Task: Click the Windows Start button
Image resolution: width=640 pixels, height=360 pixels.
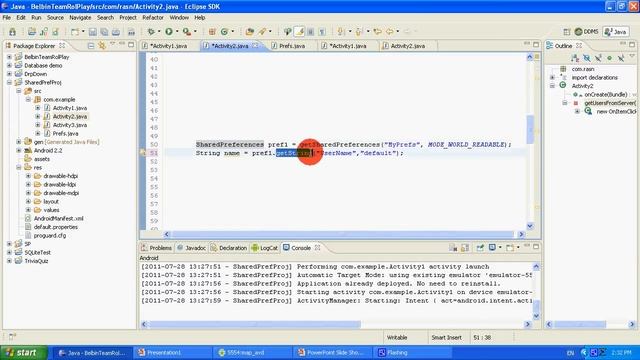Action: click(24, 352)
